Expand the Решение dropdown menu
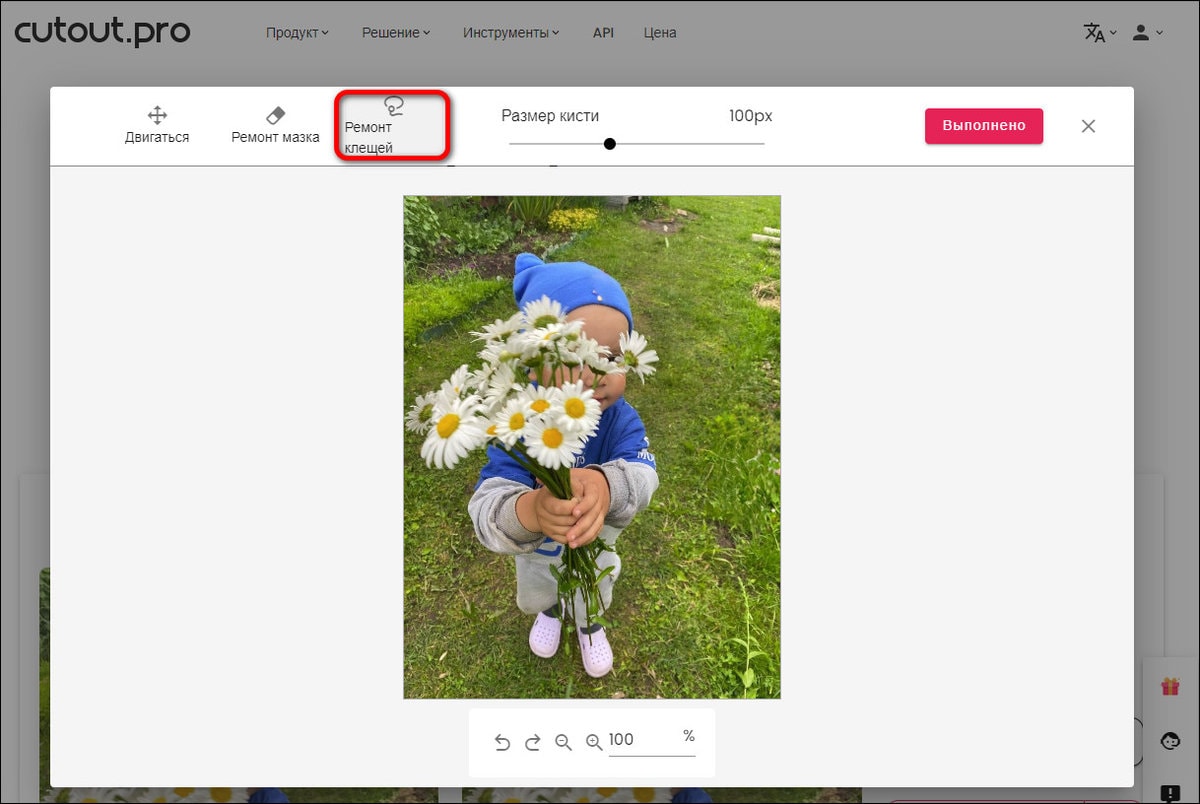Viewport: 1200px width, 804px height. coord(396,33)
